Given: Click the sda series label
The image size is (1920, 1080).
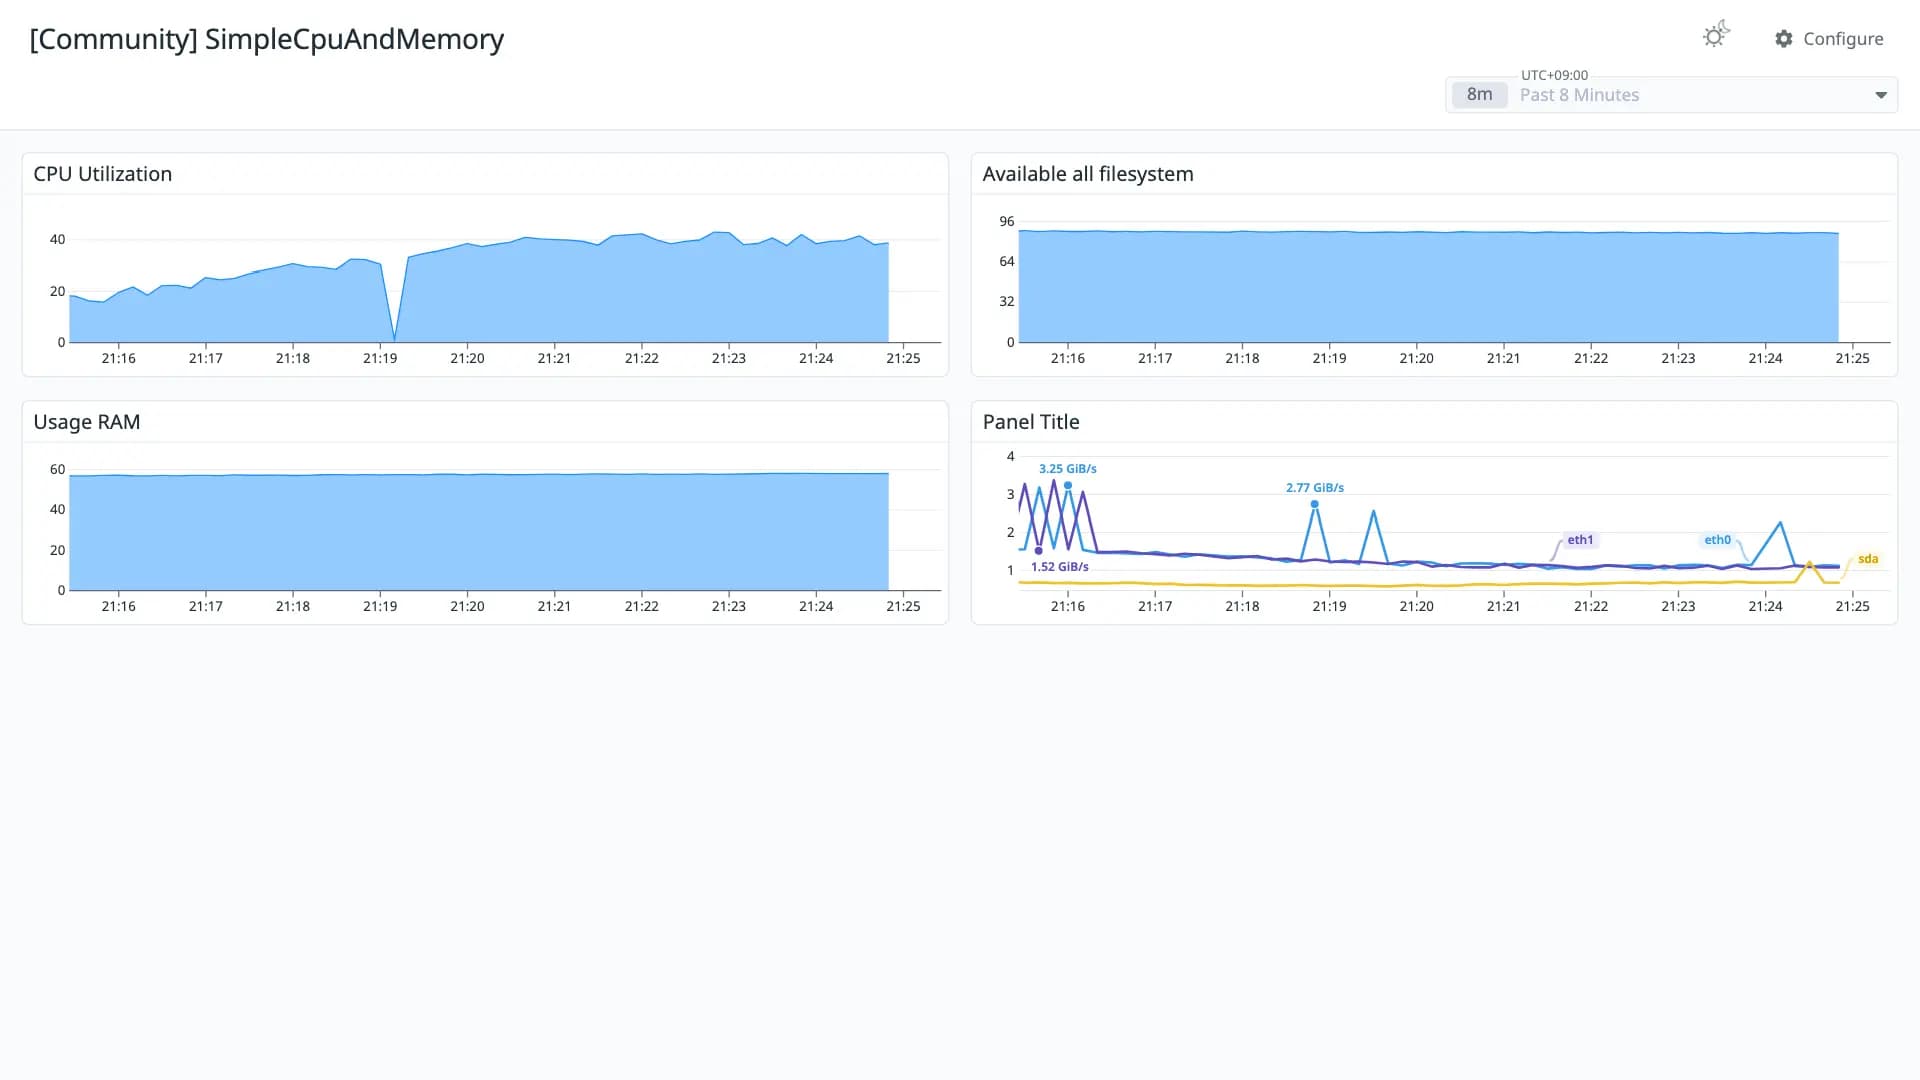Looking at the screenshot, I should (1868, 559).
